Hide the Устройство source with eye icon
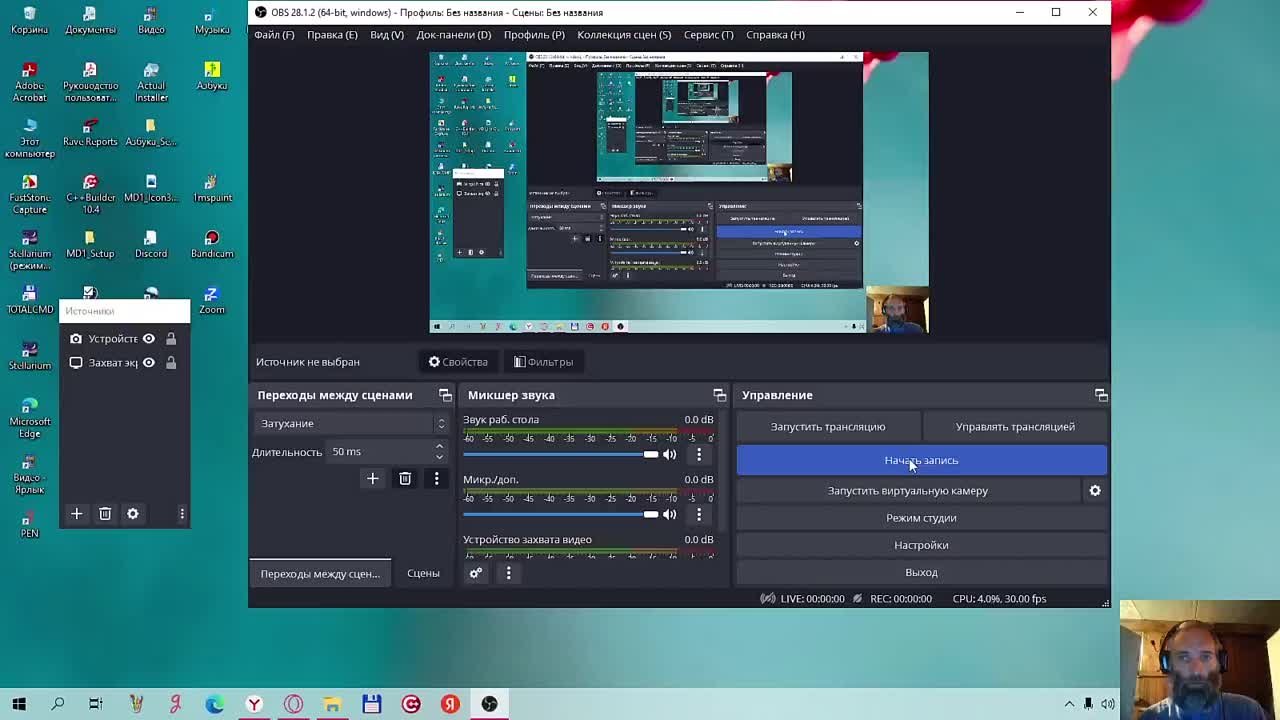This screenshot has height=720, width=1280. [x=149, y=339]
